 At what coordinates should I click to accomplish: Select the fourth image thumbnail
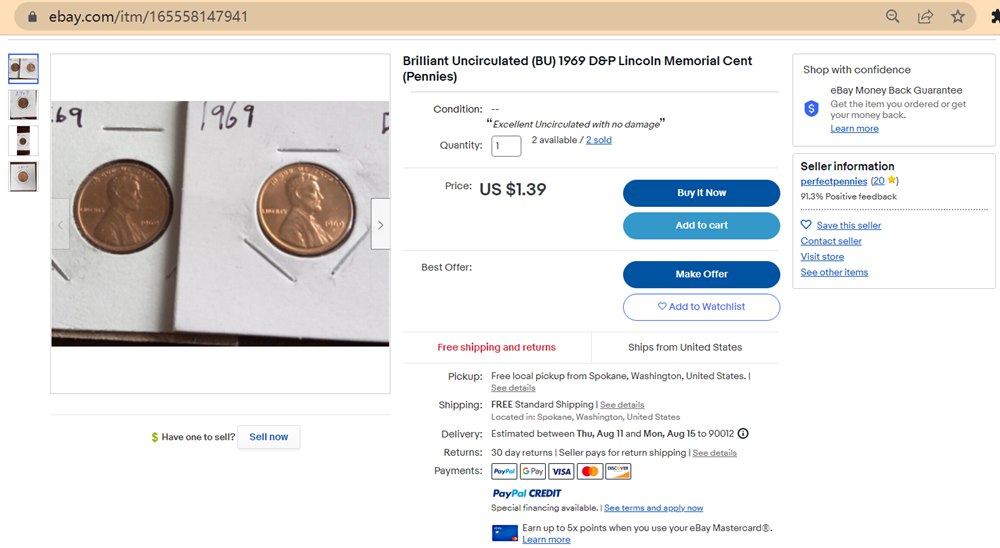pyautogui.click(x=23, y=176)
